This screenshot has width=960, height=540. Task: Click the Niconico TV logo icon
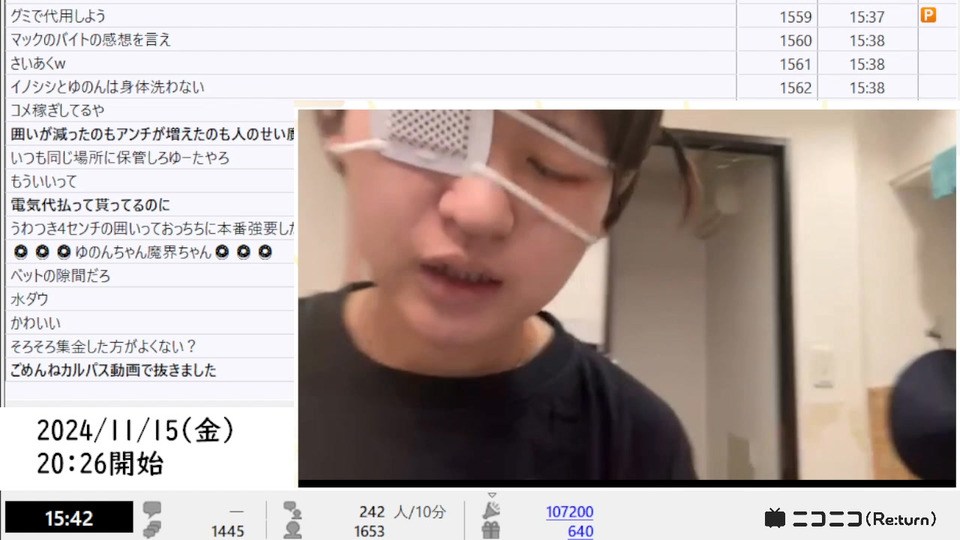tap(774, 518)
